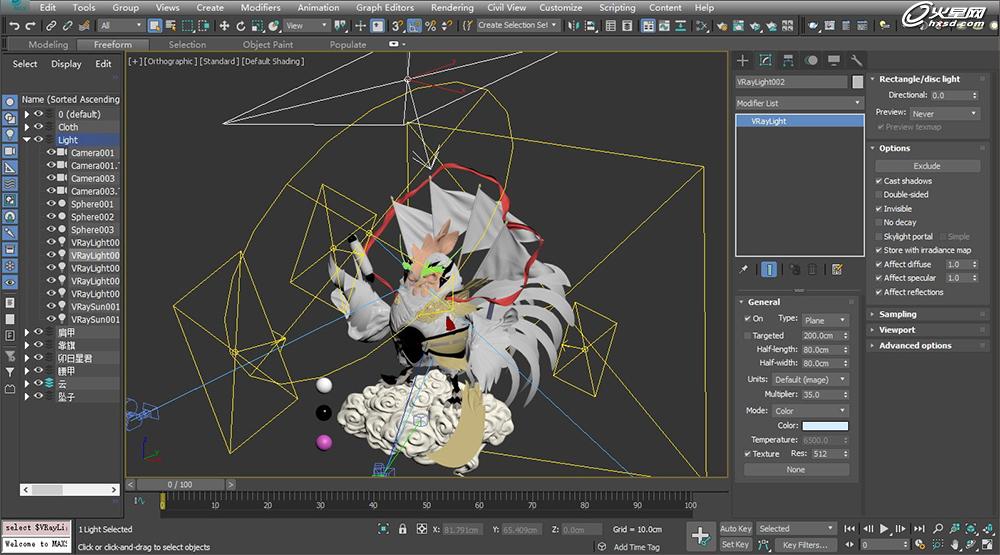Toggle Store with irradiance map checkbox
This screenshot has width=1000, height=555.
(x=879, y=250)
